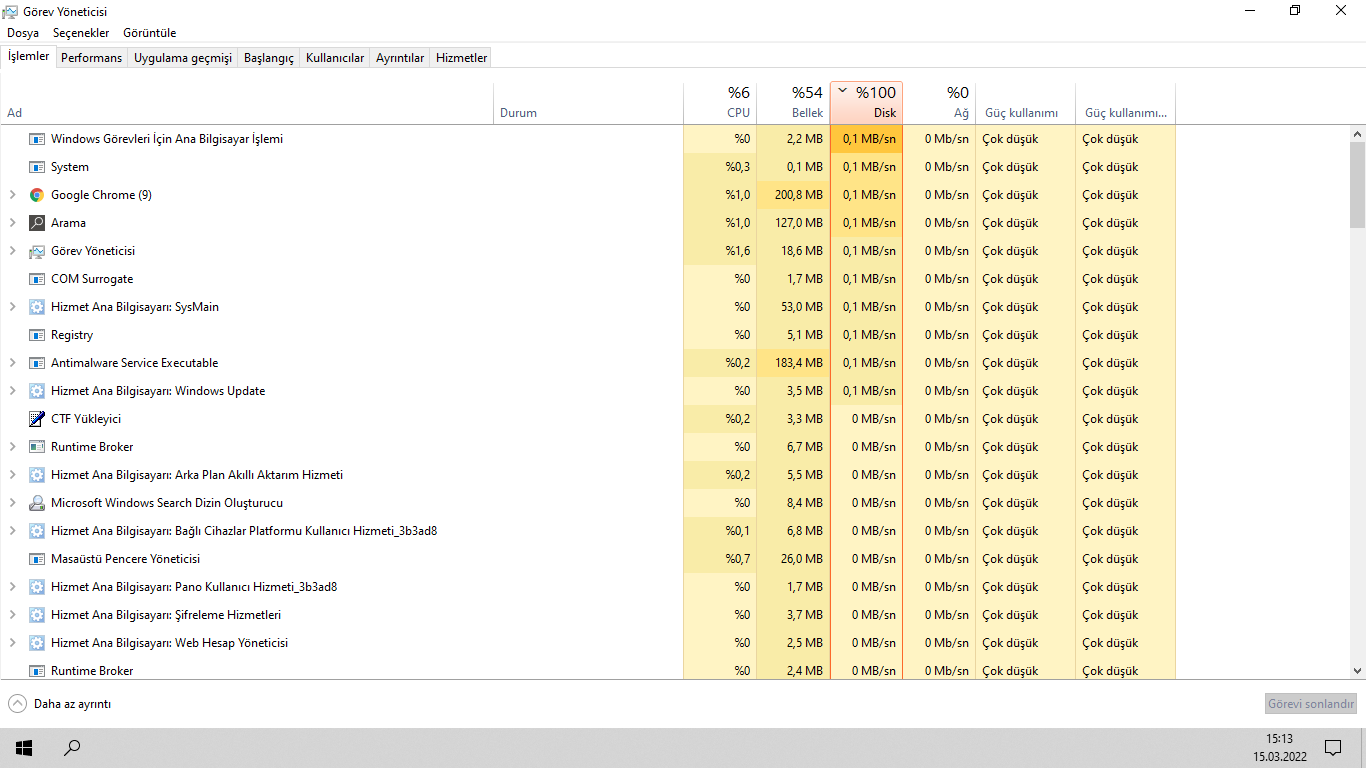The image size is (1366, 768).
Task: Click the Antimalware Service Executable icon
Action: tap(37, 363)
